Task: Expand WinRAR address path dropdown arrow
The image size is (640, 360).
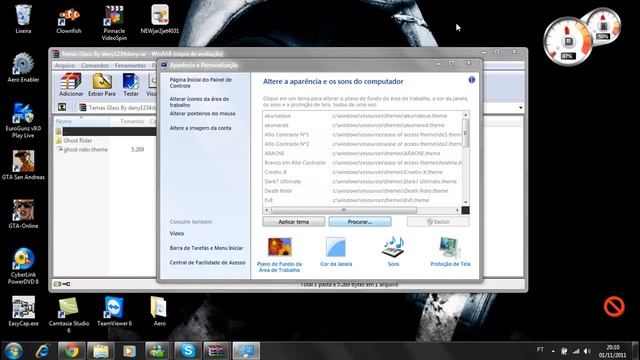Action: (x=521, y=108)
